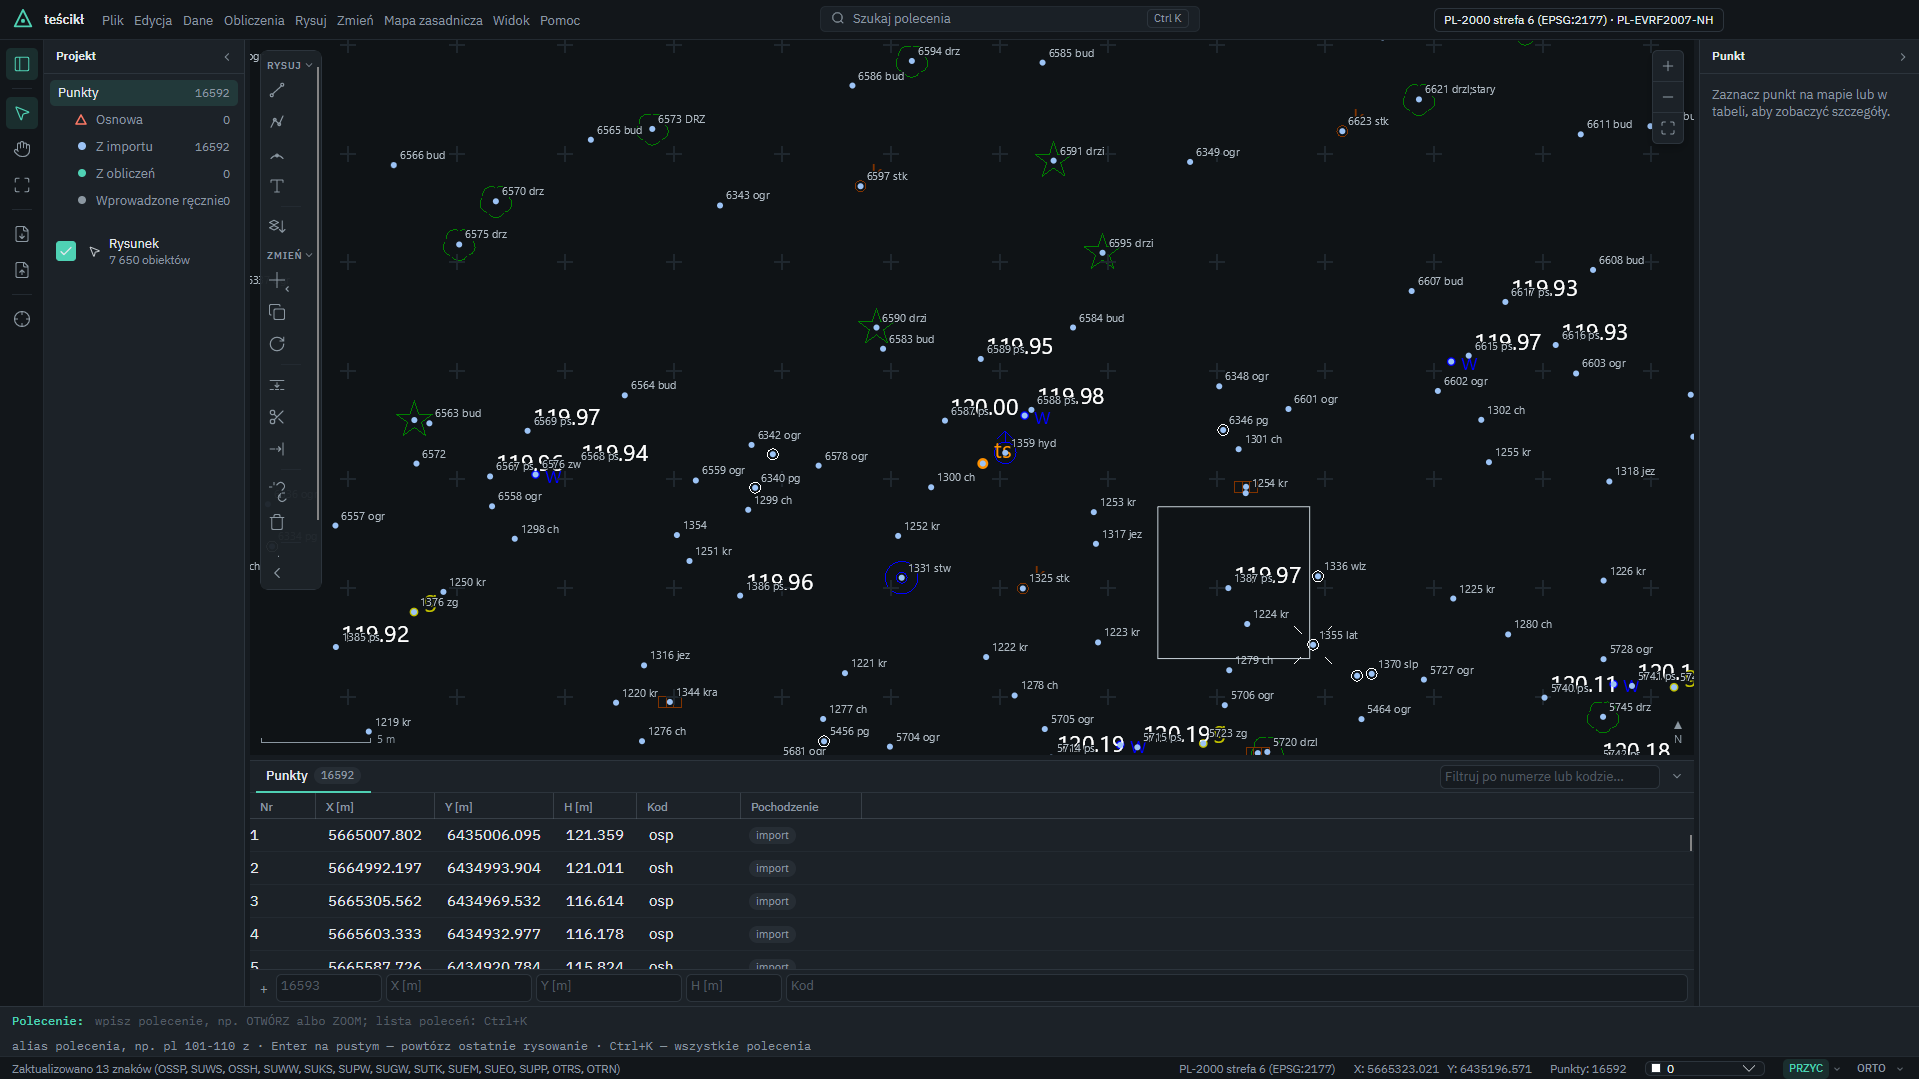The image size is (1919, 1079).
Task: Select the dashed-curve tool above the trash
Action: [x=278, y=491]
